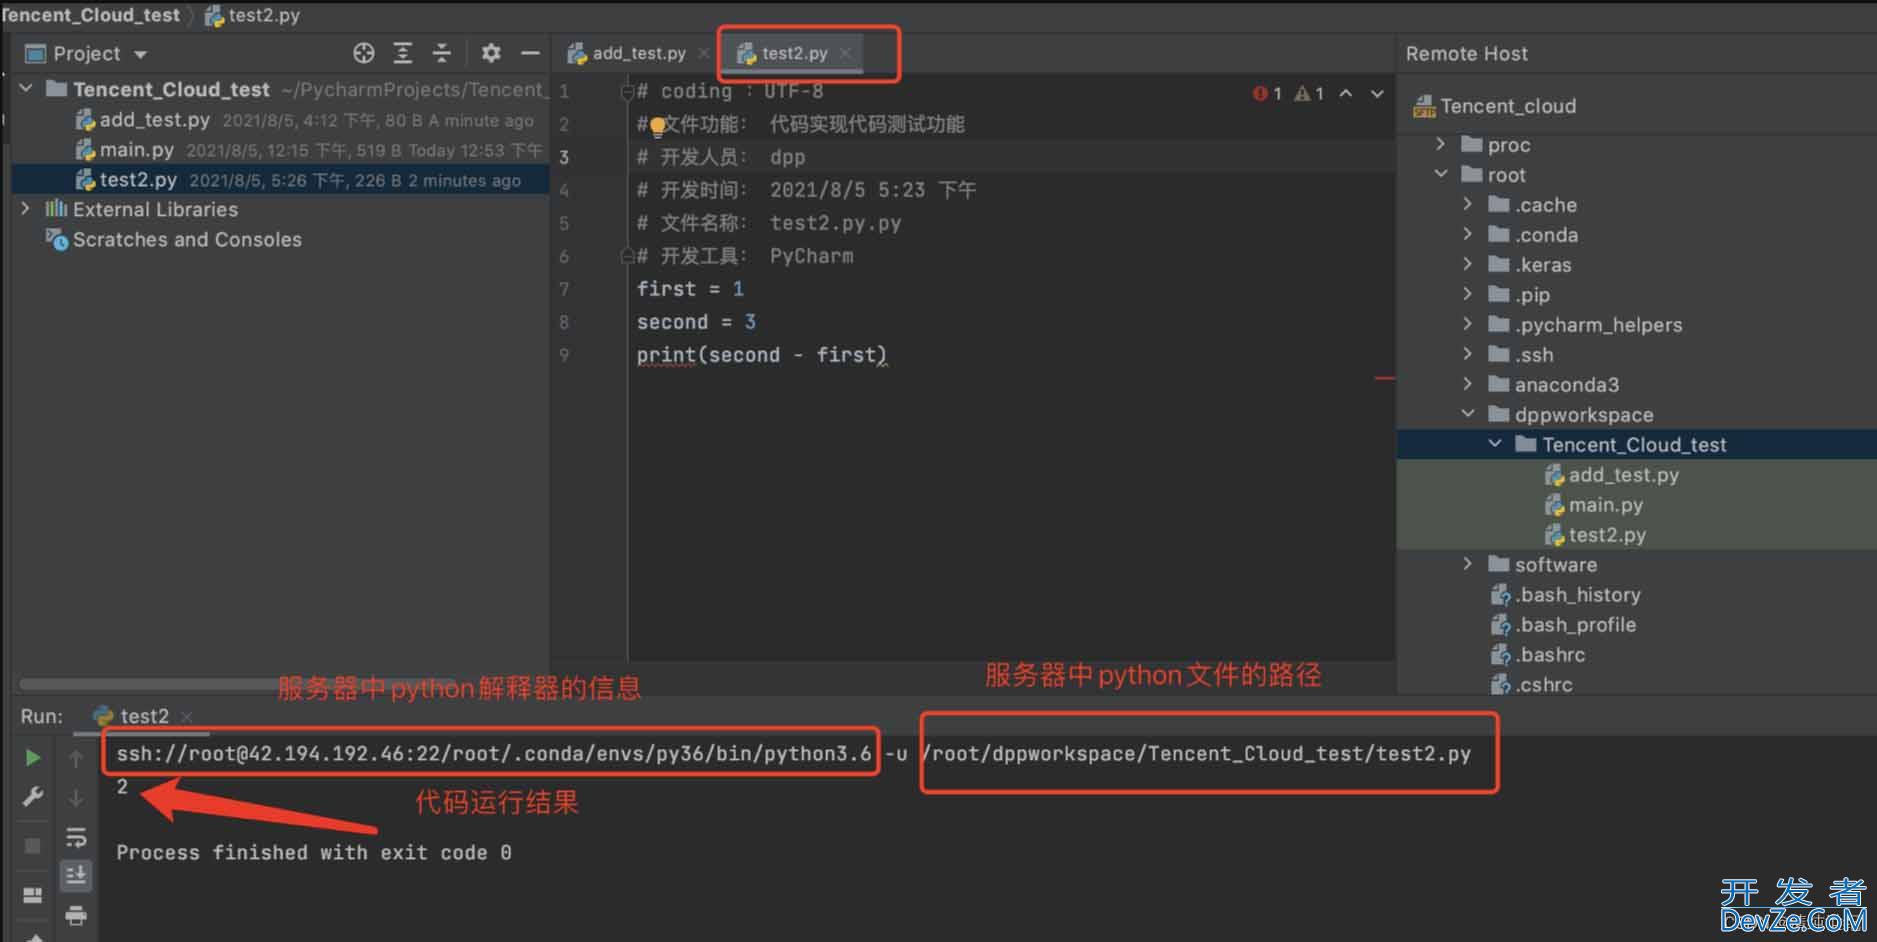The width and height of the screenshot is (1877, 942).
Task: Open add_test.py in Project tree
Action: point(154,120)
